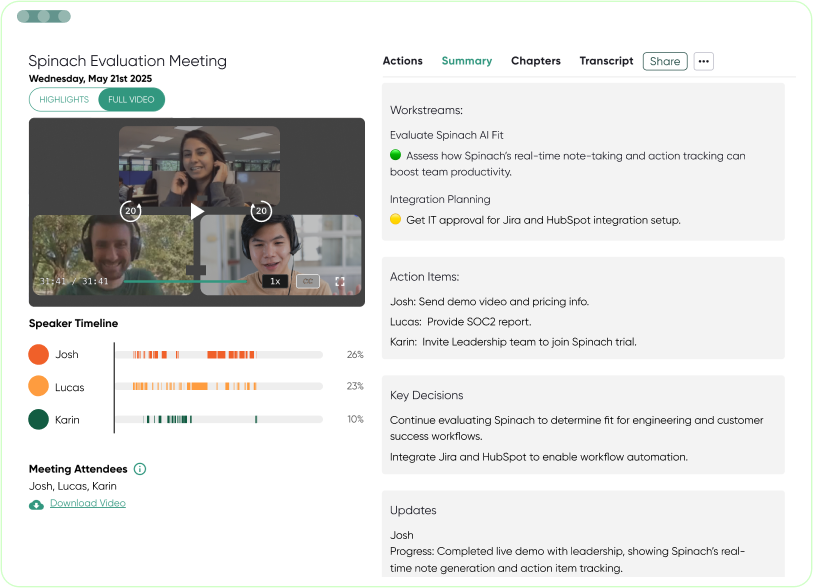Switch to the Chapters tab
The image size is (813, 588).
coord(536,61)
